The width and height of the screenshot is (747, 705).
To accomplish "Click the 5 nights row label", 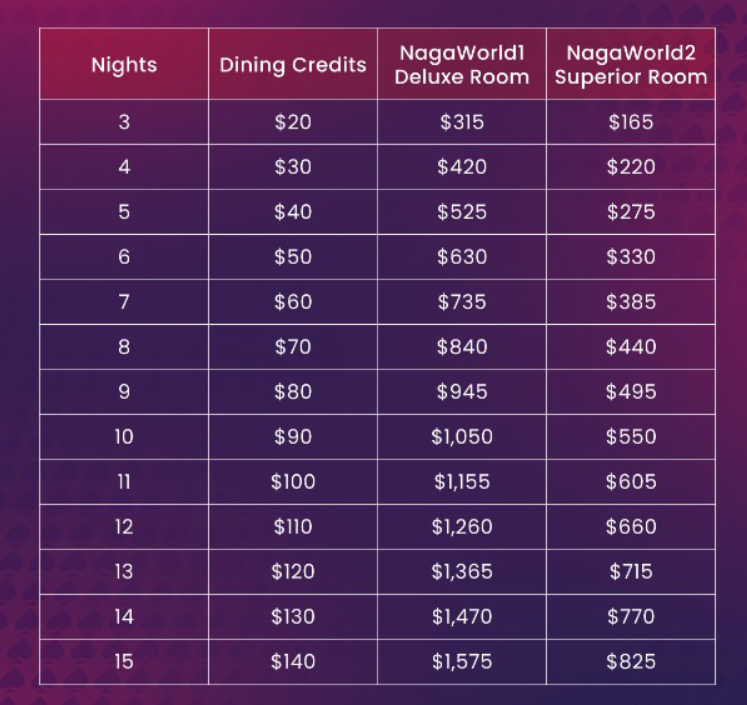I will point(124,212).
